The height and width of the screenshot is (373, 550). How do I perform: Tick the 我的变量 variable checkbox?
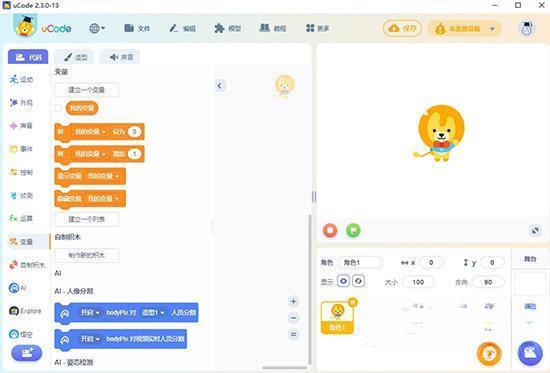tap(58, 108)
